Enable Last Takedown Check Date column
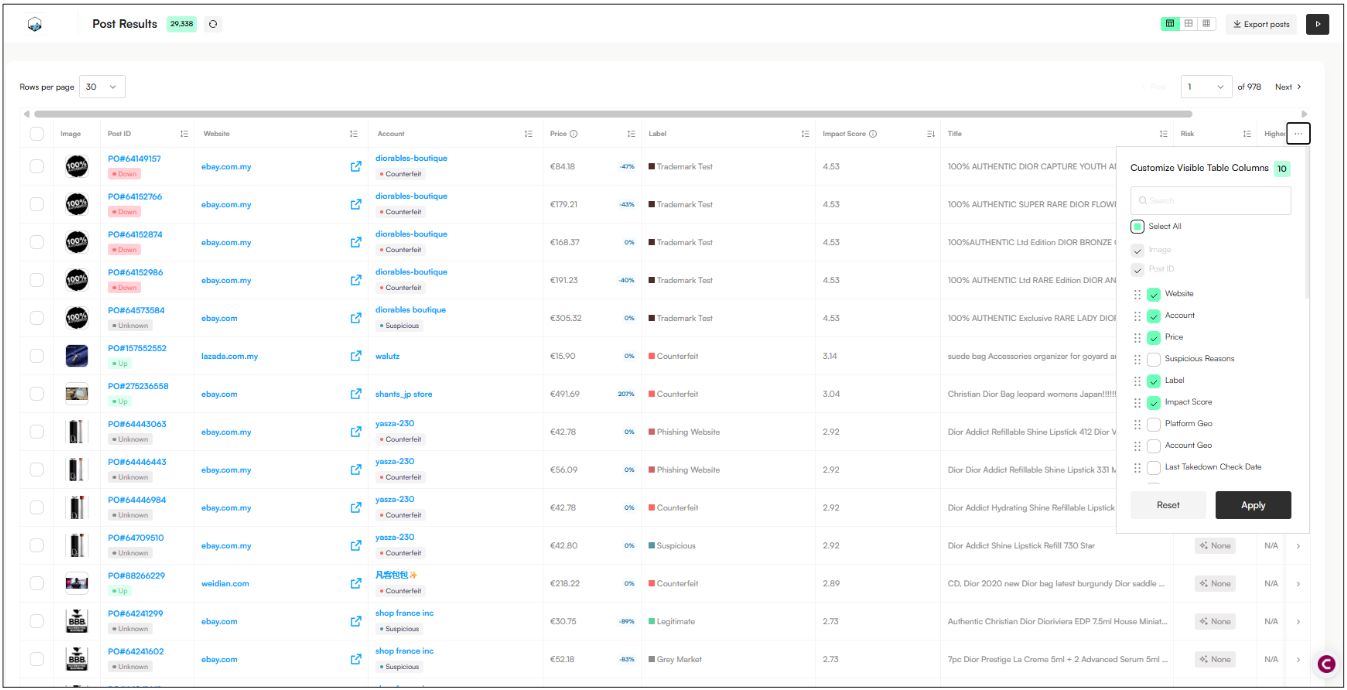 1154,467
